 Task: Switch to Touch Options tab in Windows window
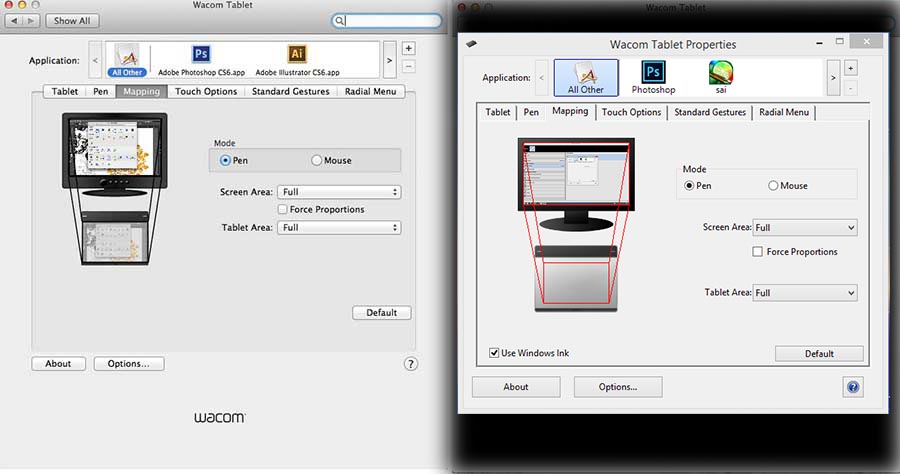tap(631, 112)
